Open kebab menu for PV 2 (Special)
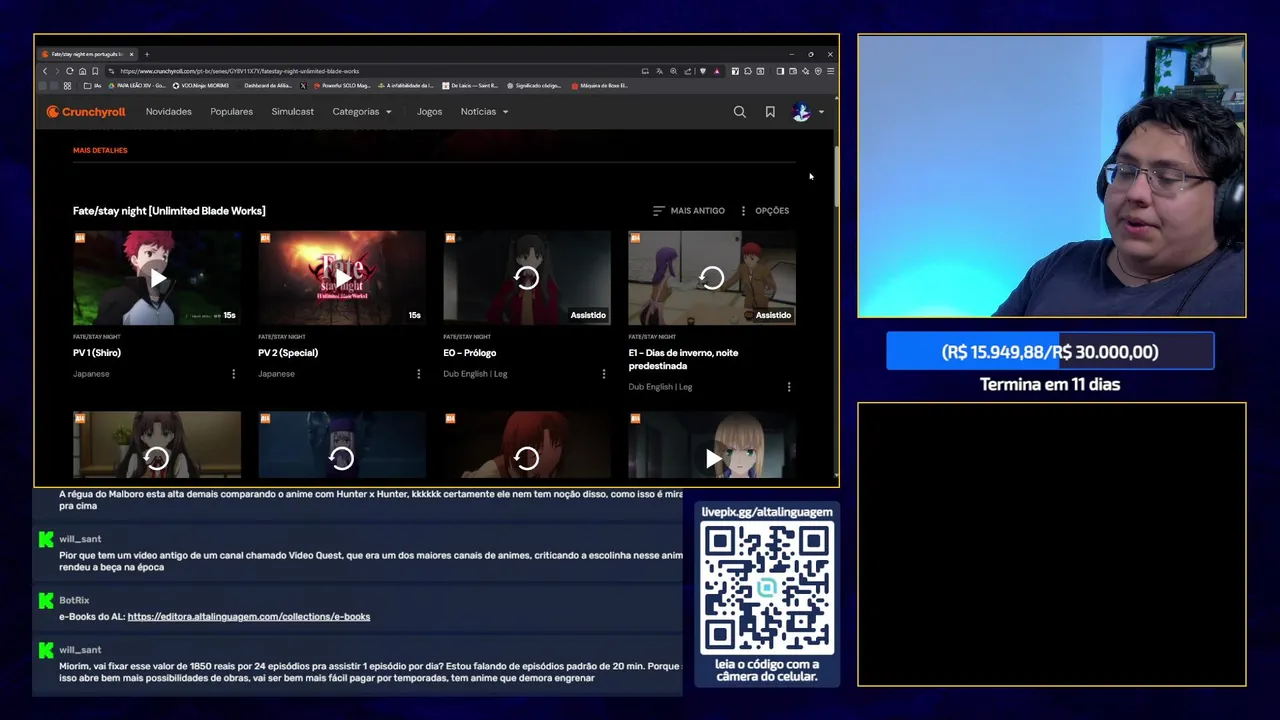This screenshot has width=1280, height=720. click(x=419, y=374)
